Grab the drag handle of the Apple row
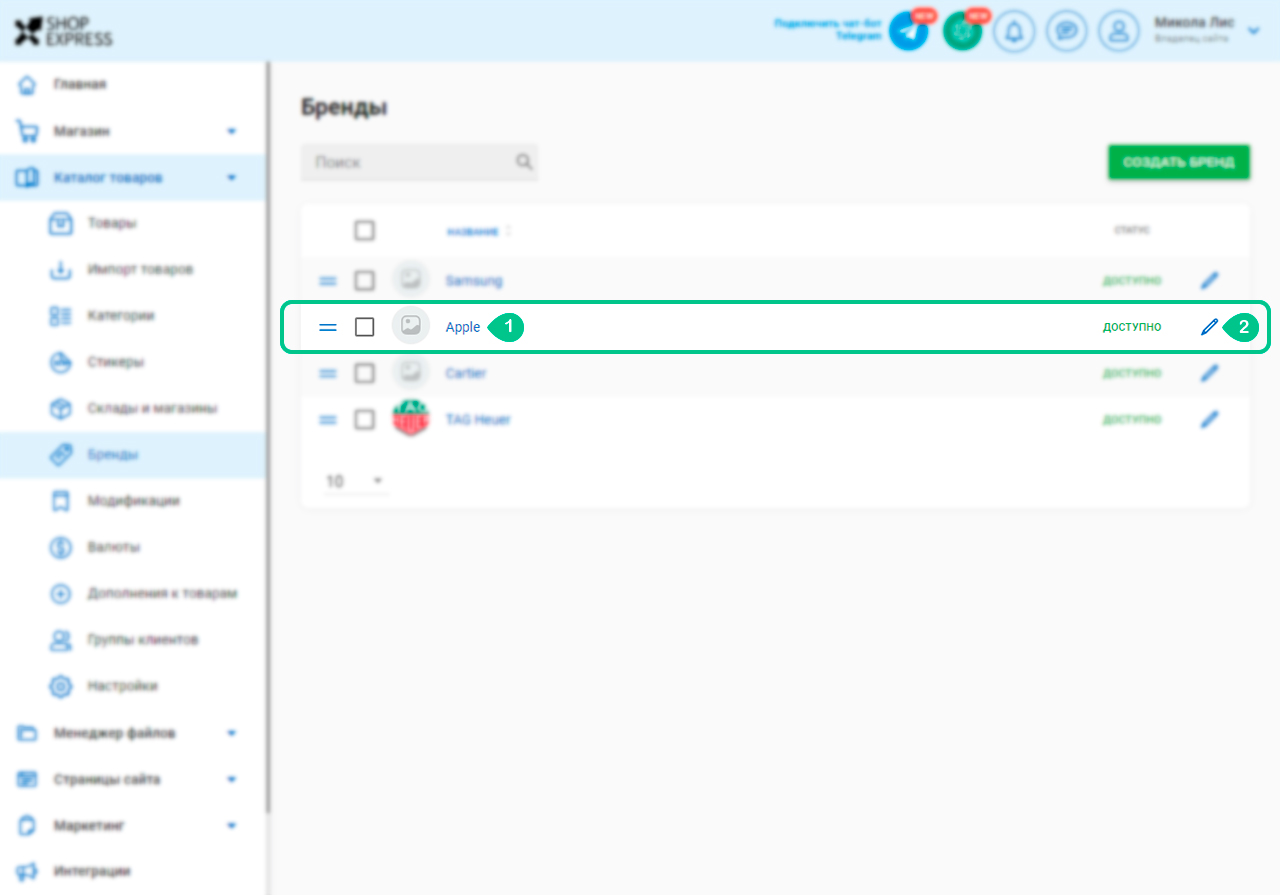The image size is (1280, 895). coord(328,327)
